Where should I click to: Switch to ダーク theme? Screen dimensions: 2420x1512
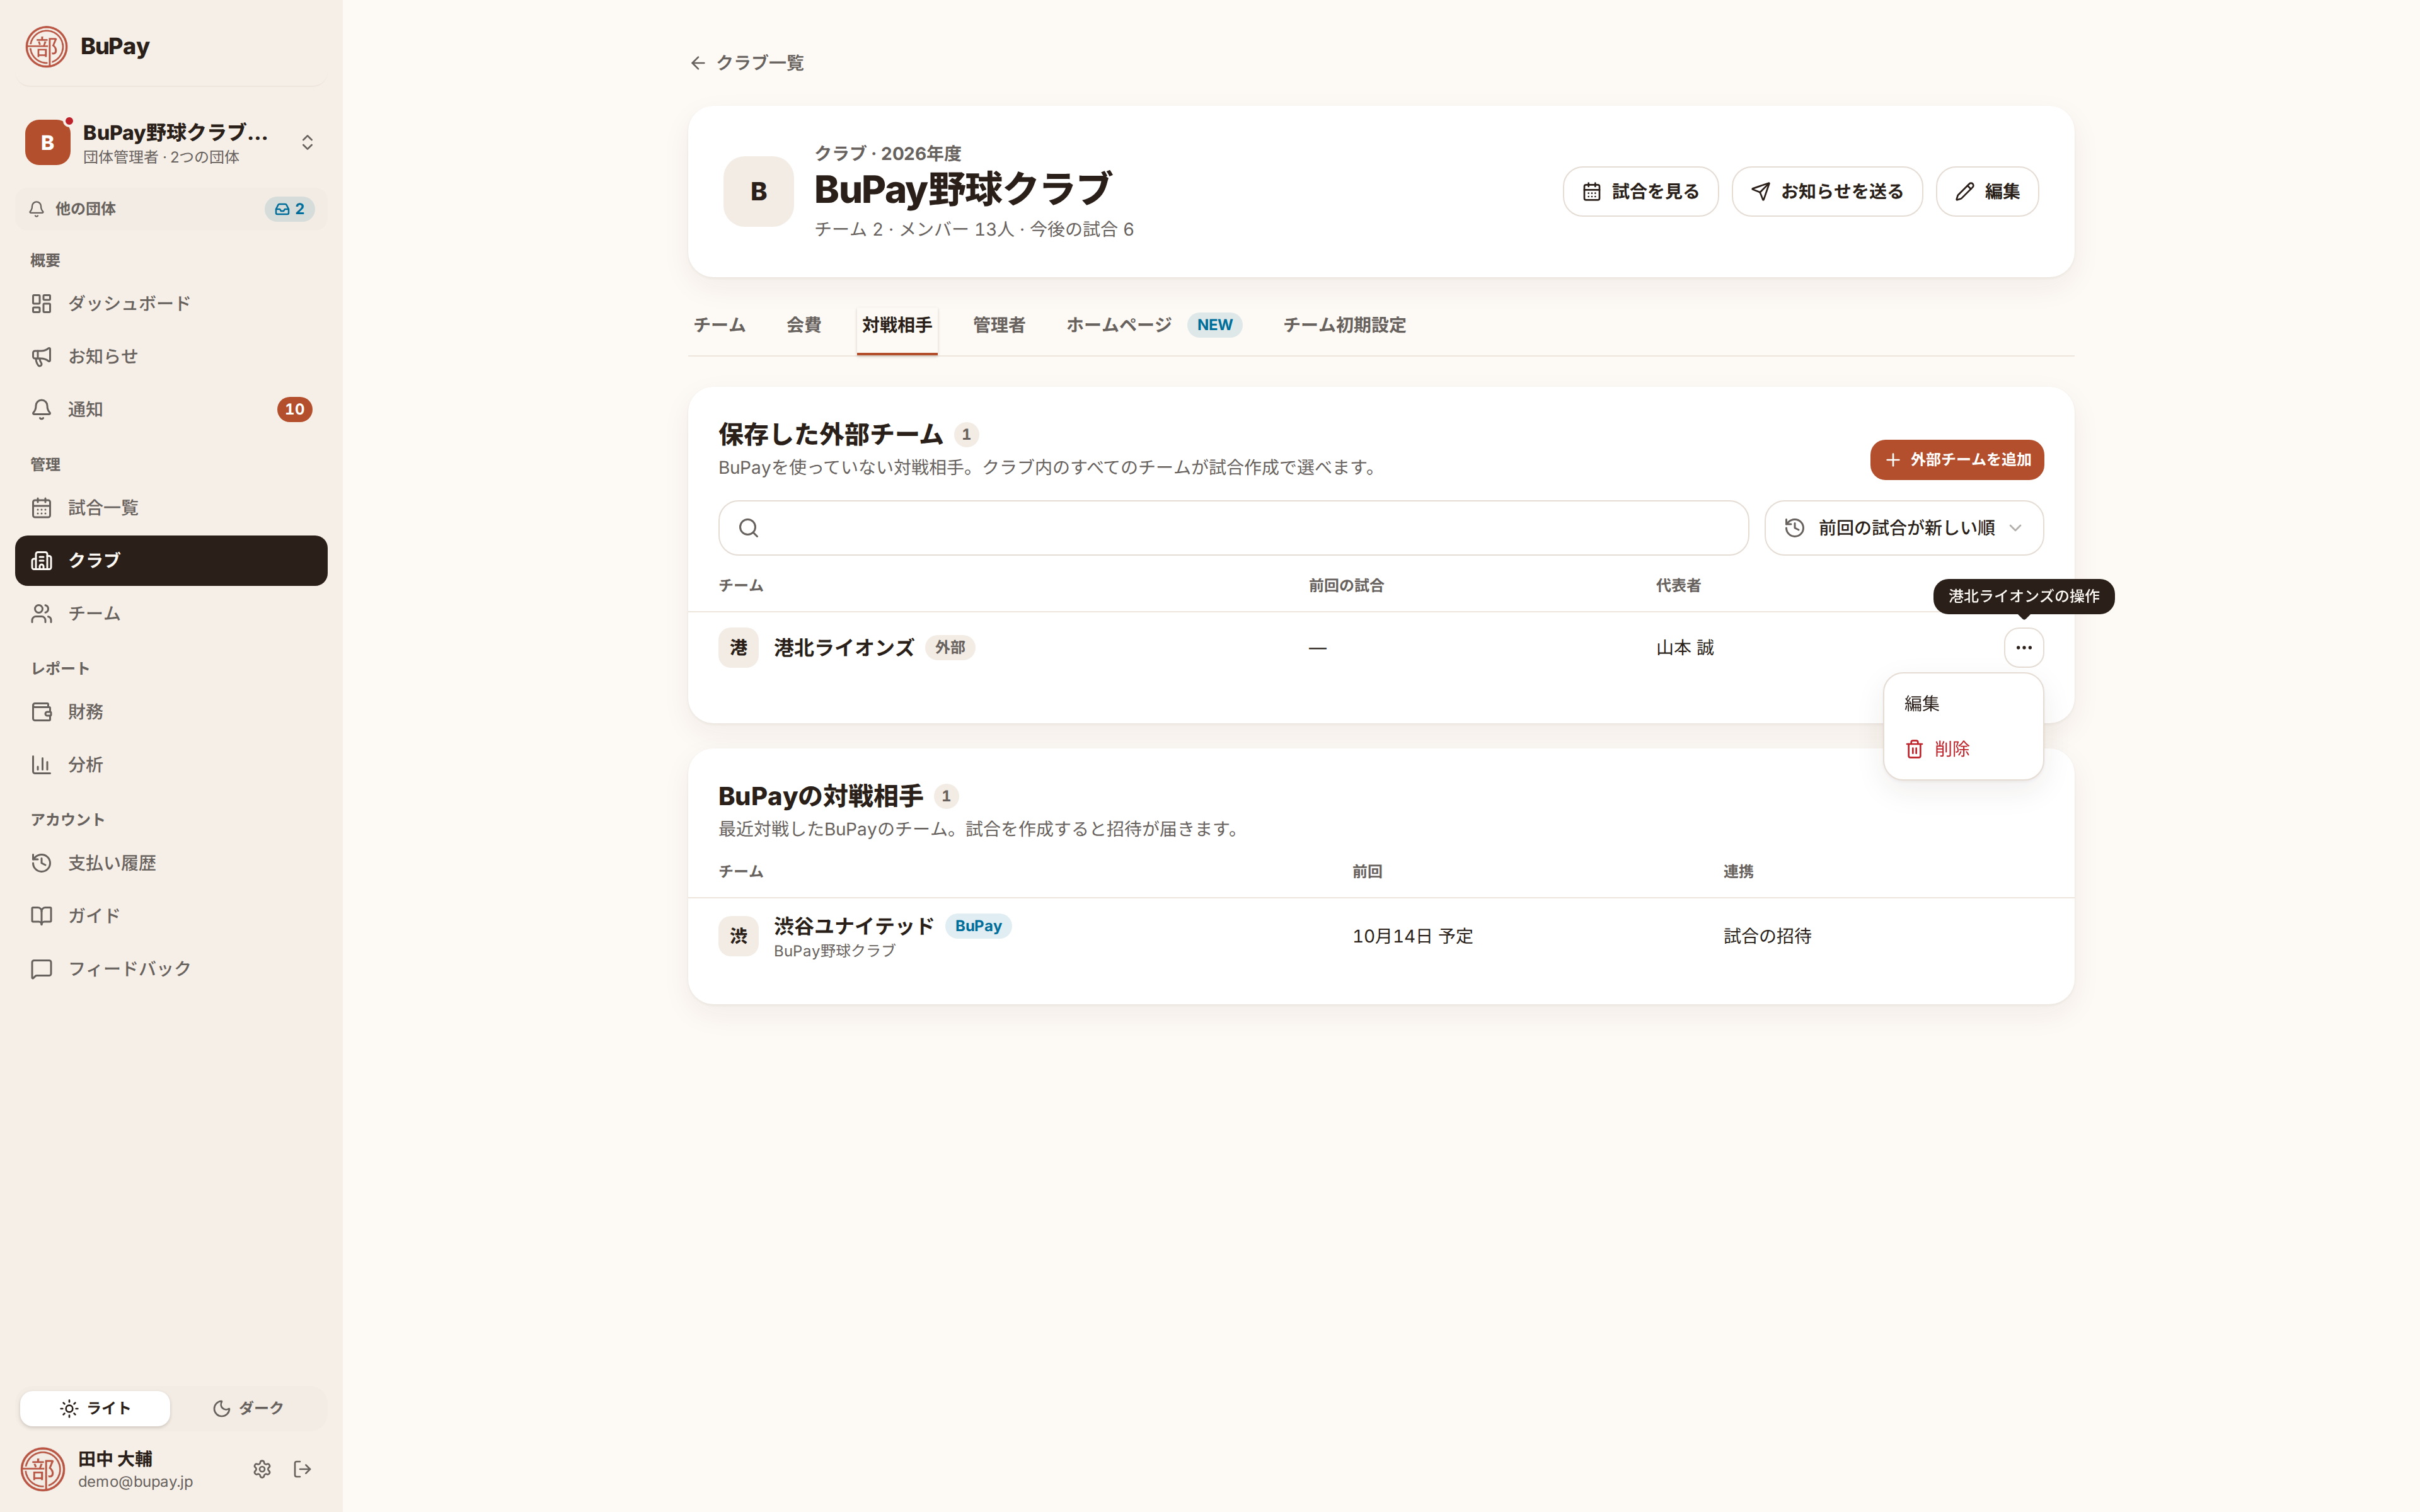click(248, 1408)
